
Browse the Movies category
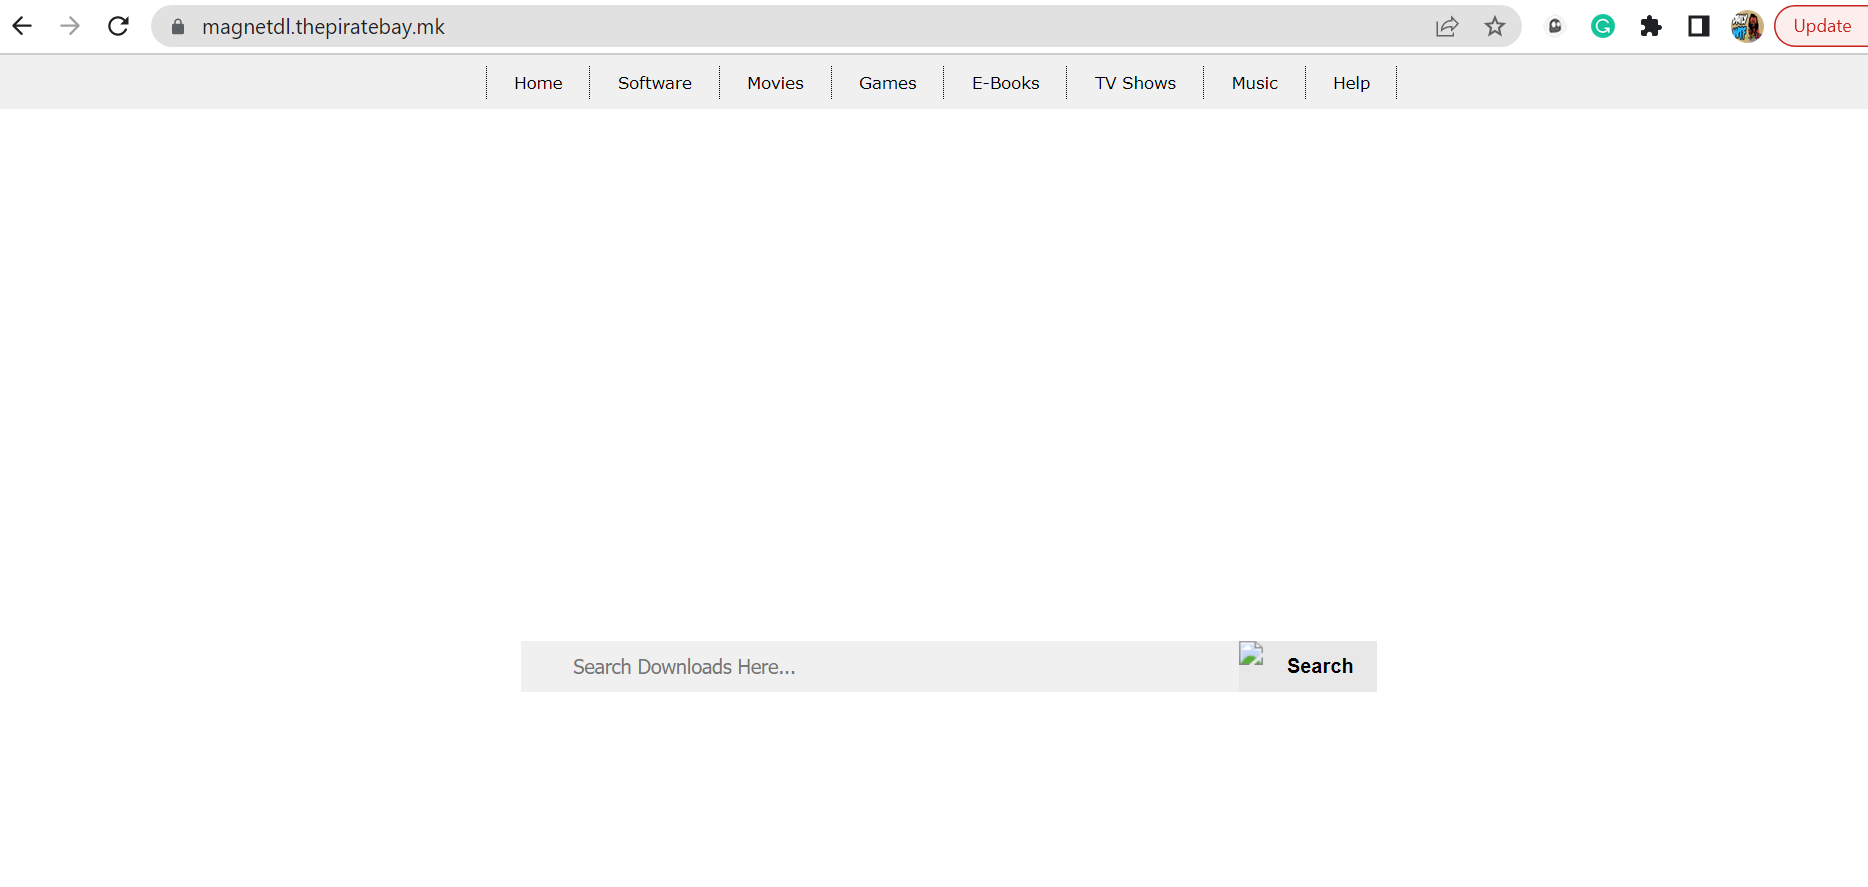[775, 83]
